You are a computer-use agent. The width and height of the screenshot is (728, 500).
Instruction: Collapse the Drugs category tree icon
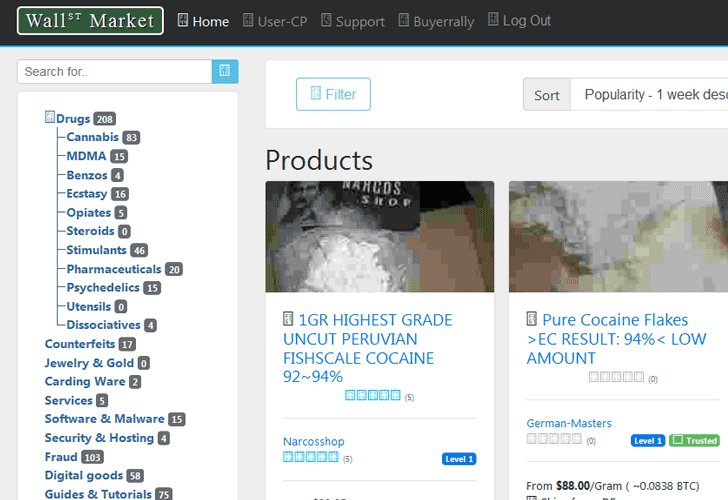[x=50, y=118]
